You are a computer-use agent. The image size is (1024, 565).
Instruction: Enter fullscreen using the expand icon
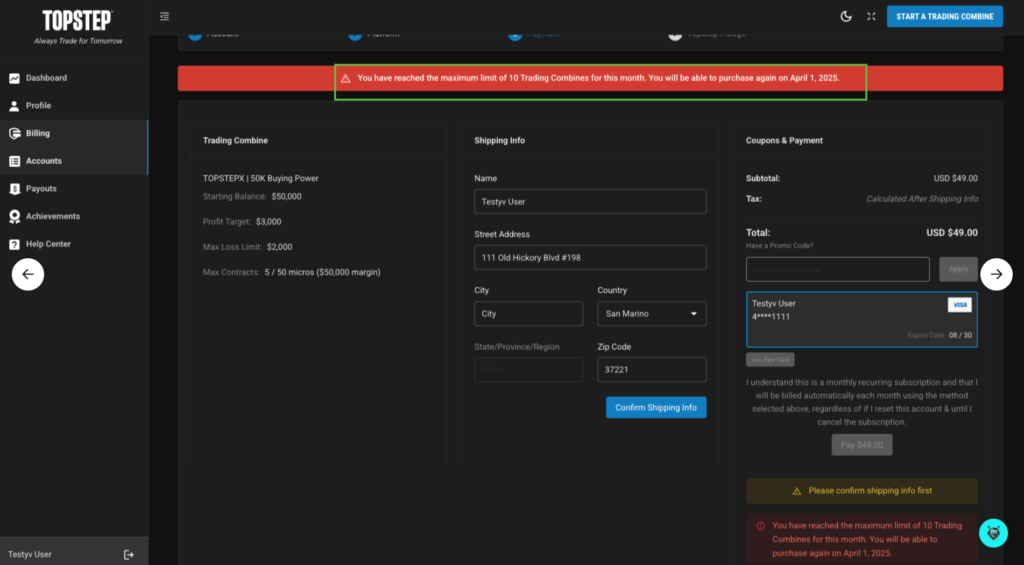[871, 16]
